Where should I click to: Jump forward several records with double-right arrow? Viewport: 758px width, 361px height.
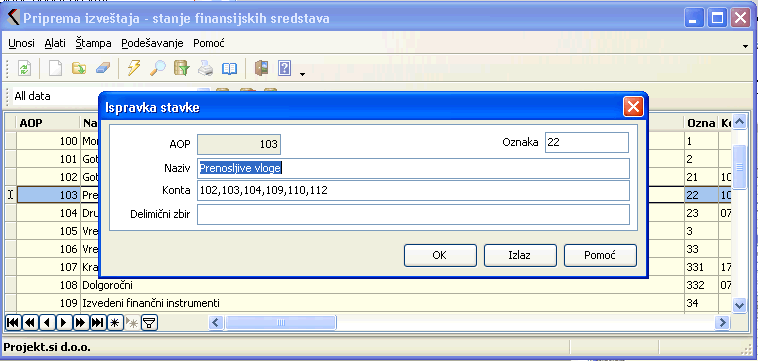pos(80,323)
